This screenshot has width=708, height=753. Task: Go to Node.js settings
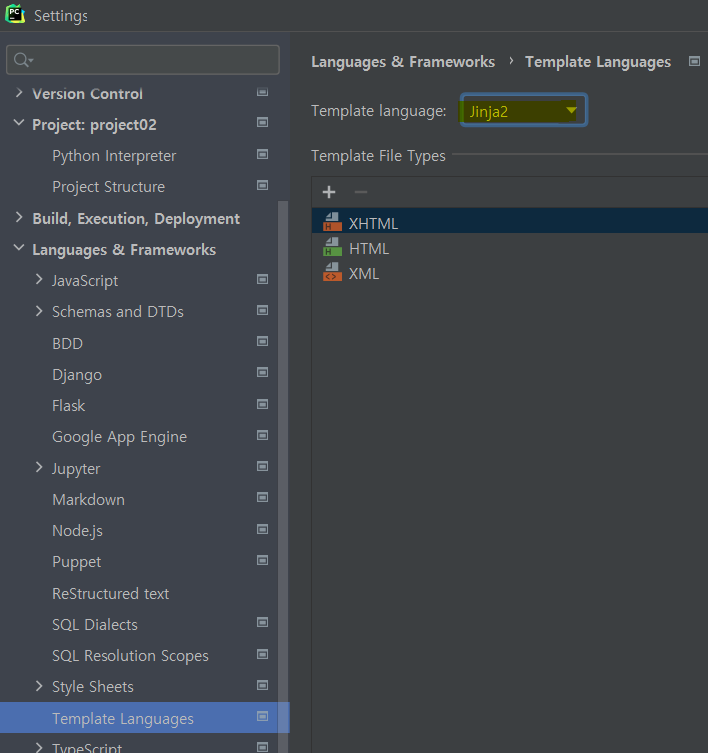pyautogui.click(x=77, y=531)
